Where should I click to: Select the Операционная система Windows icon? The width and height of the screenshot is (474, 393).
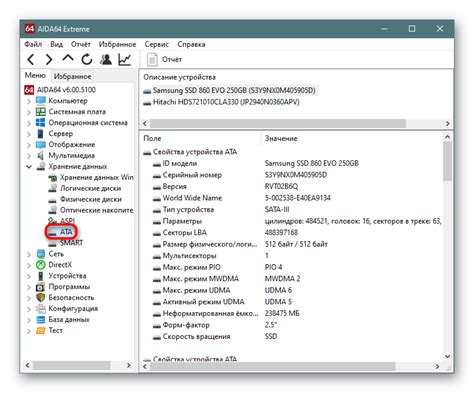pos(41,122)
